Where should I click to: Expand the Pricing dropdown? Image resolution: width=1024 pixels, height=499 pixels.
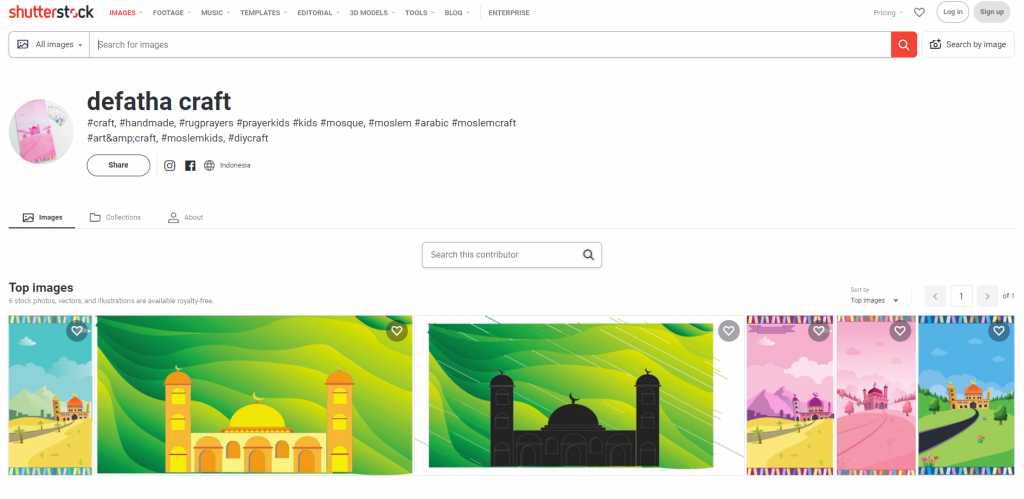coord(888,13)
